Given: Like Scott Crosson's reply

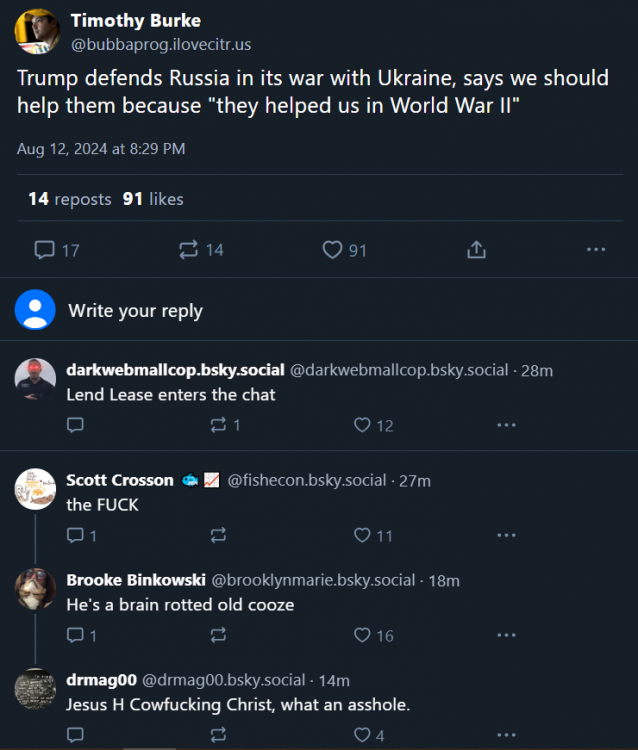Looking at the screenshot, I should click(363, 536).
